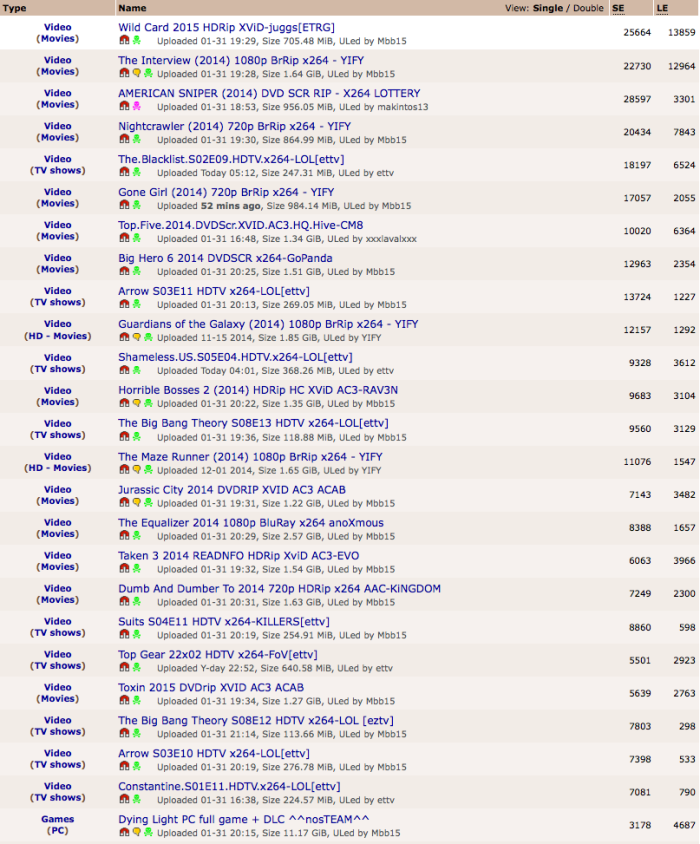Open The Big Bang Theory S08E13 torrent
This screenshot has width=700, height=844.
tap(253, 423)
